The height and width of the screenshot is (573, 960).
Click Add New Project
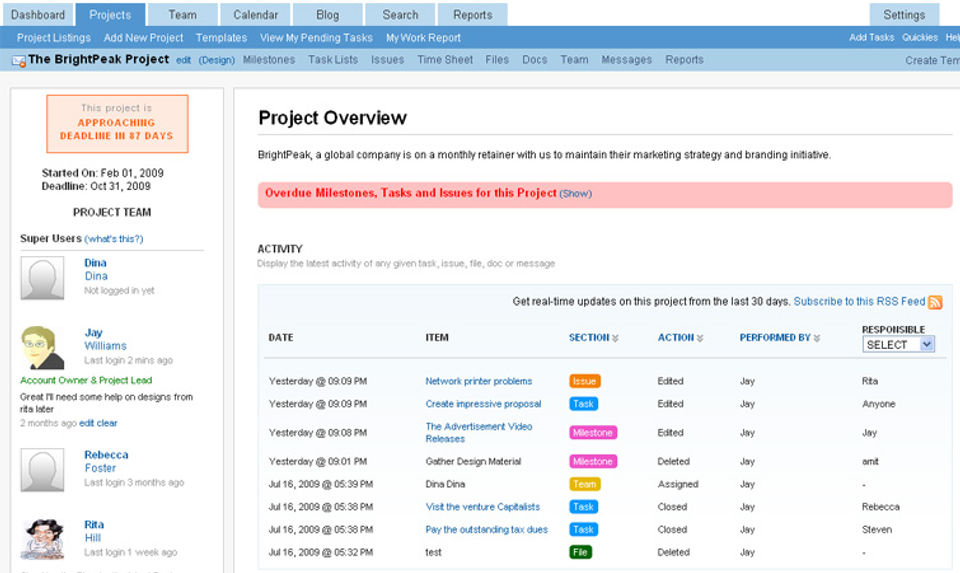point(143,38)
